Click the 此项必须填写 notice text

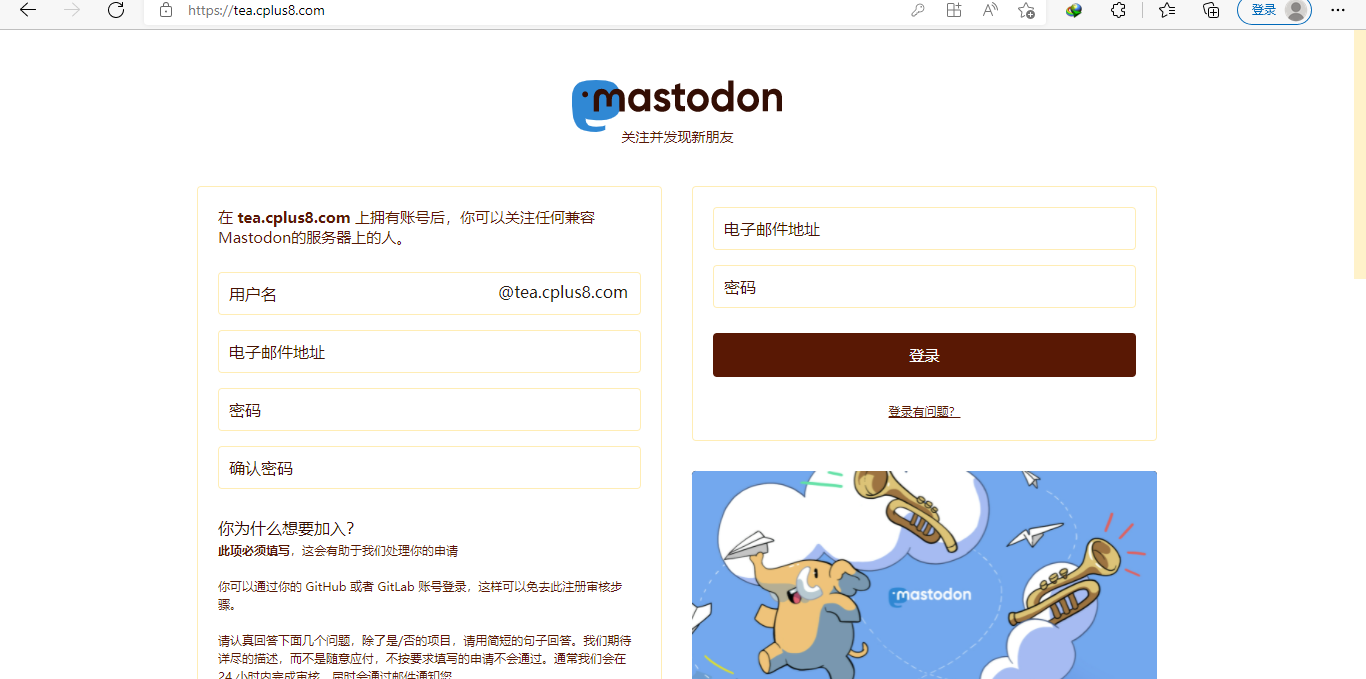254,551
